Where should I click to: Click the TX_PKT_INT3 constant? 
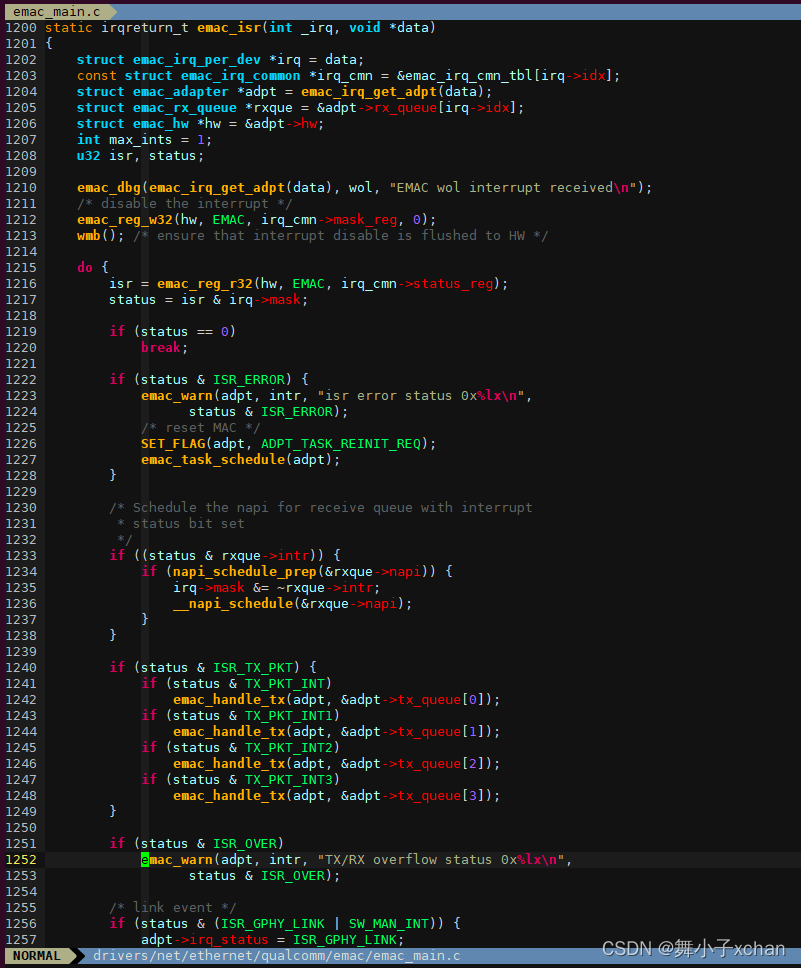289,780
